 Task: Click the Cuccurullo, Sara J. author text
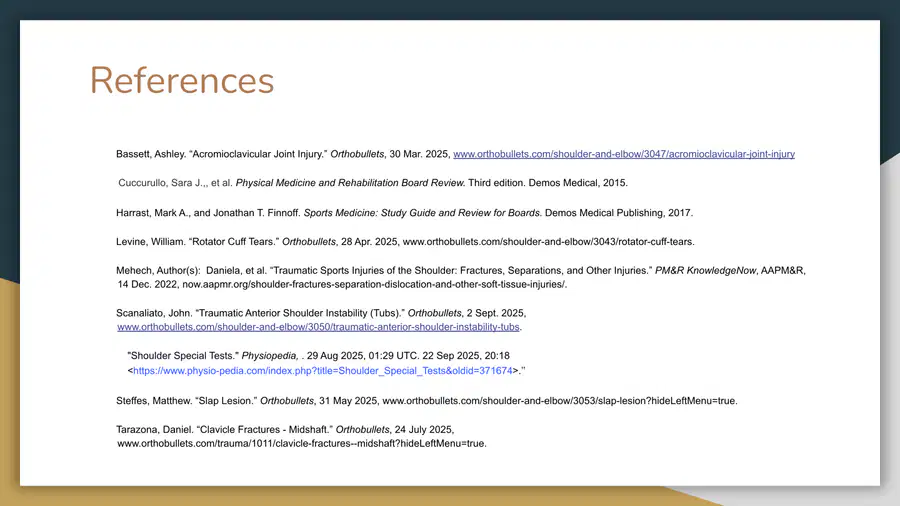[162, 182]
